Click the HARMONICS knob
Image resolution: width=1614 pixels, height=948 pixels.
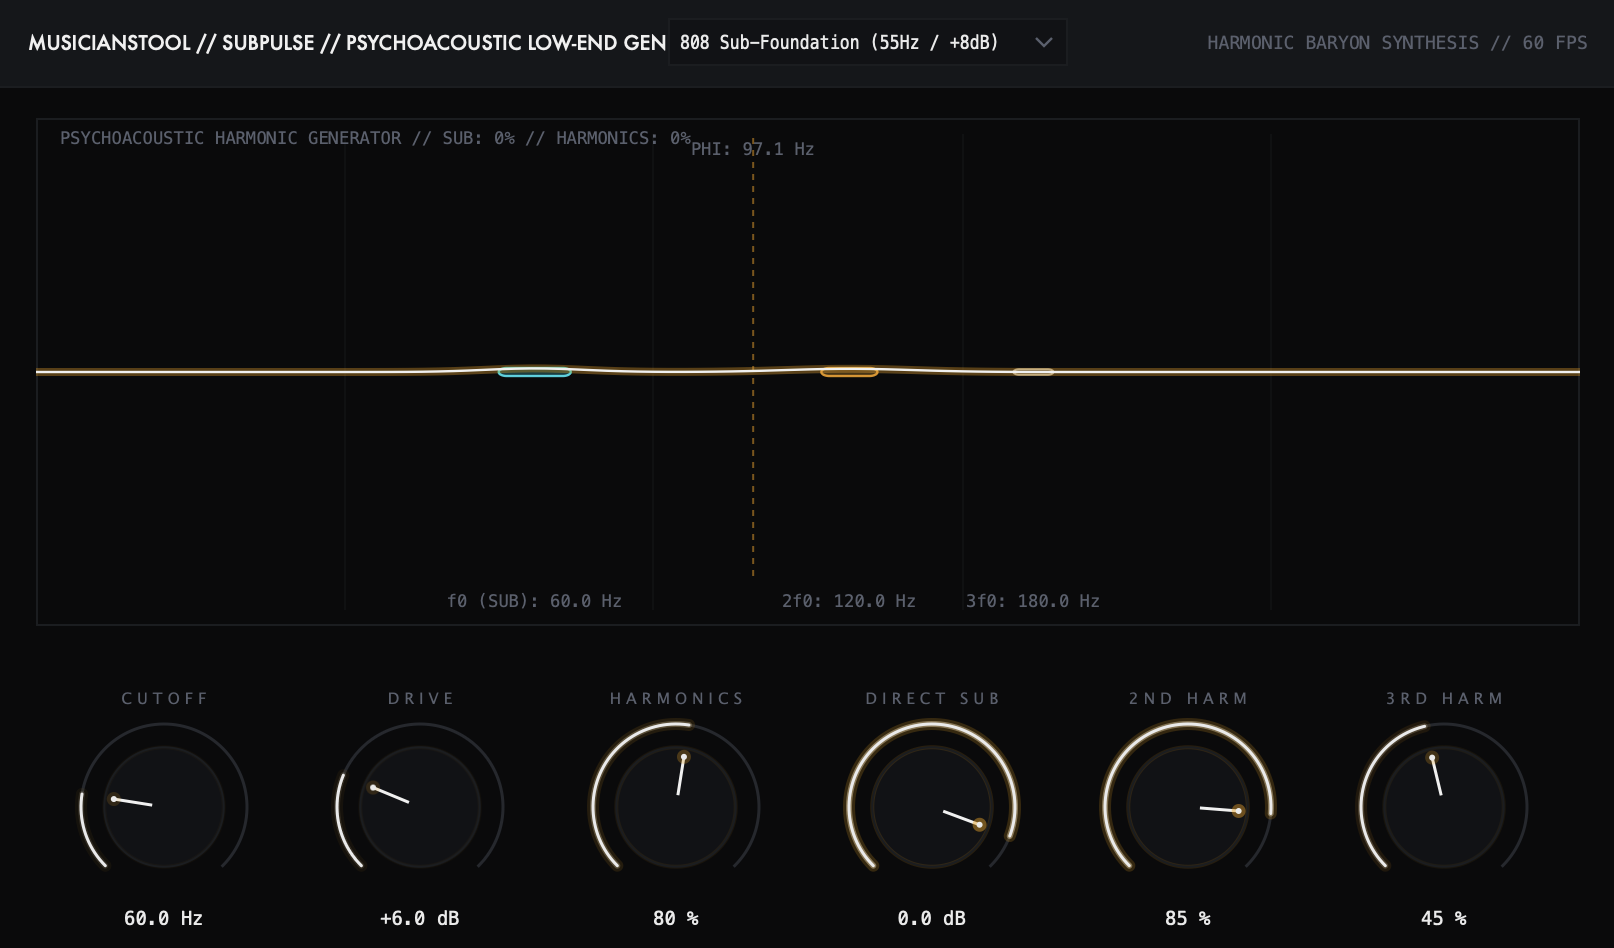click(x=676, y=806)
